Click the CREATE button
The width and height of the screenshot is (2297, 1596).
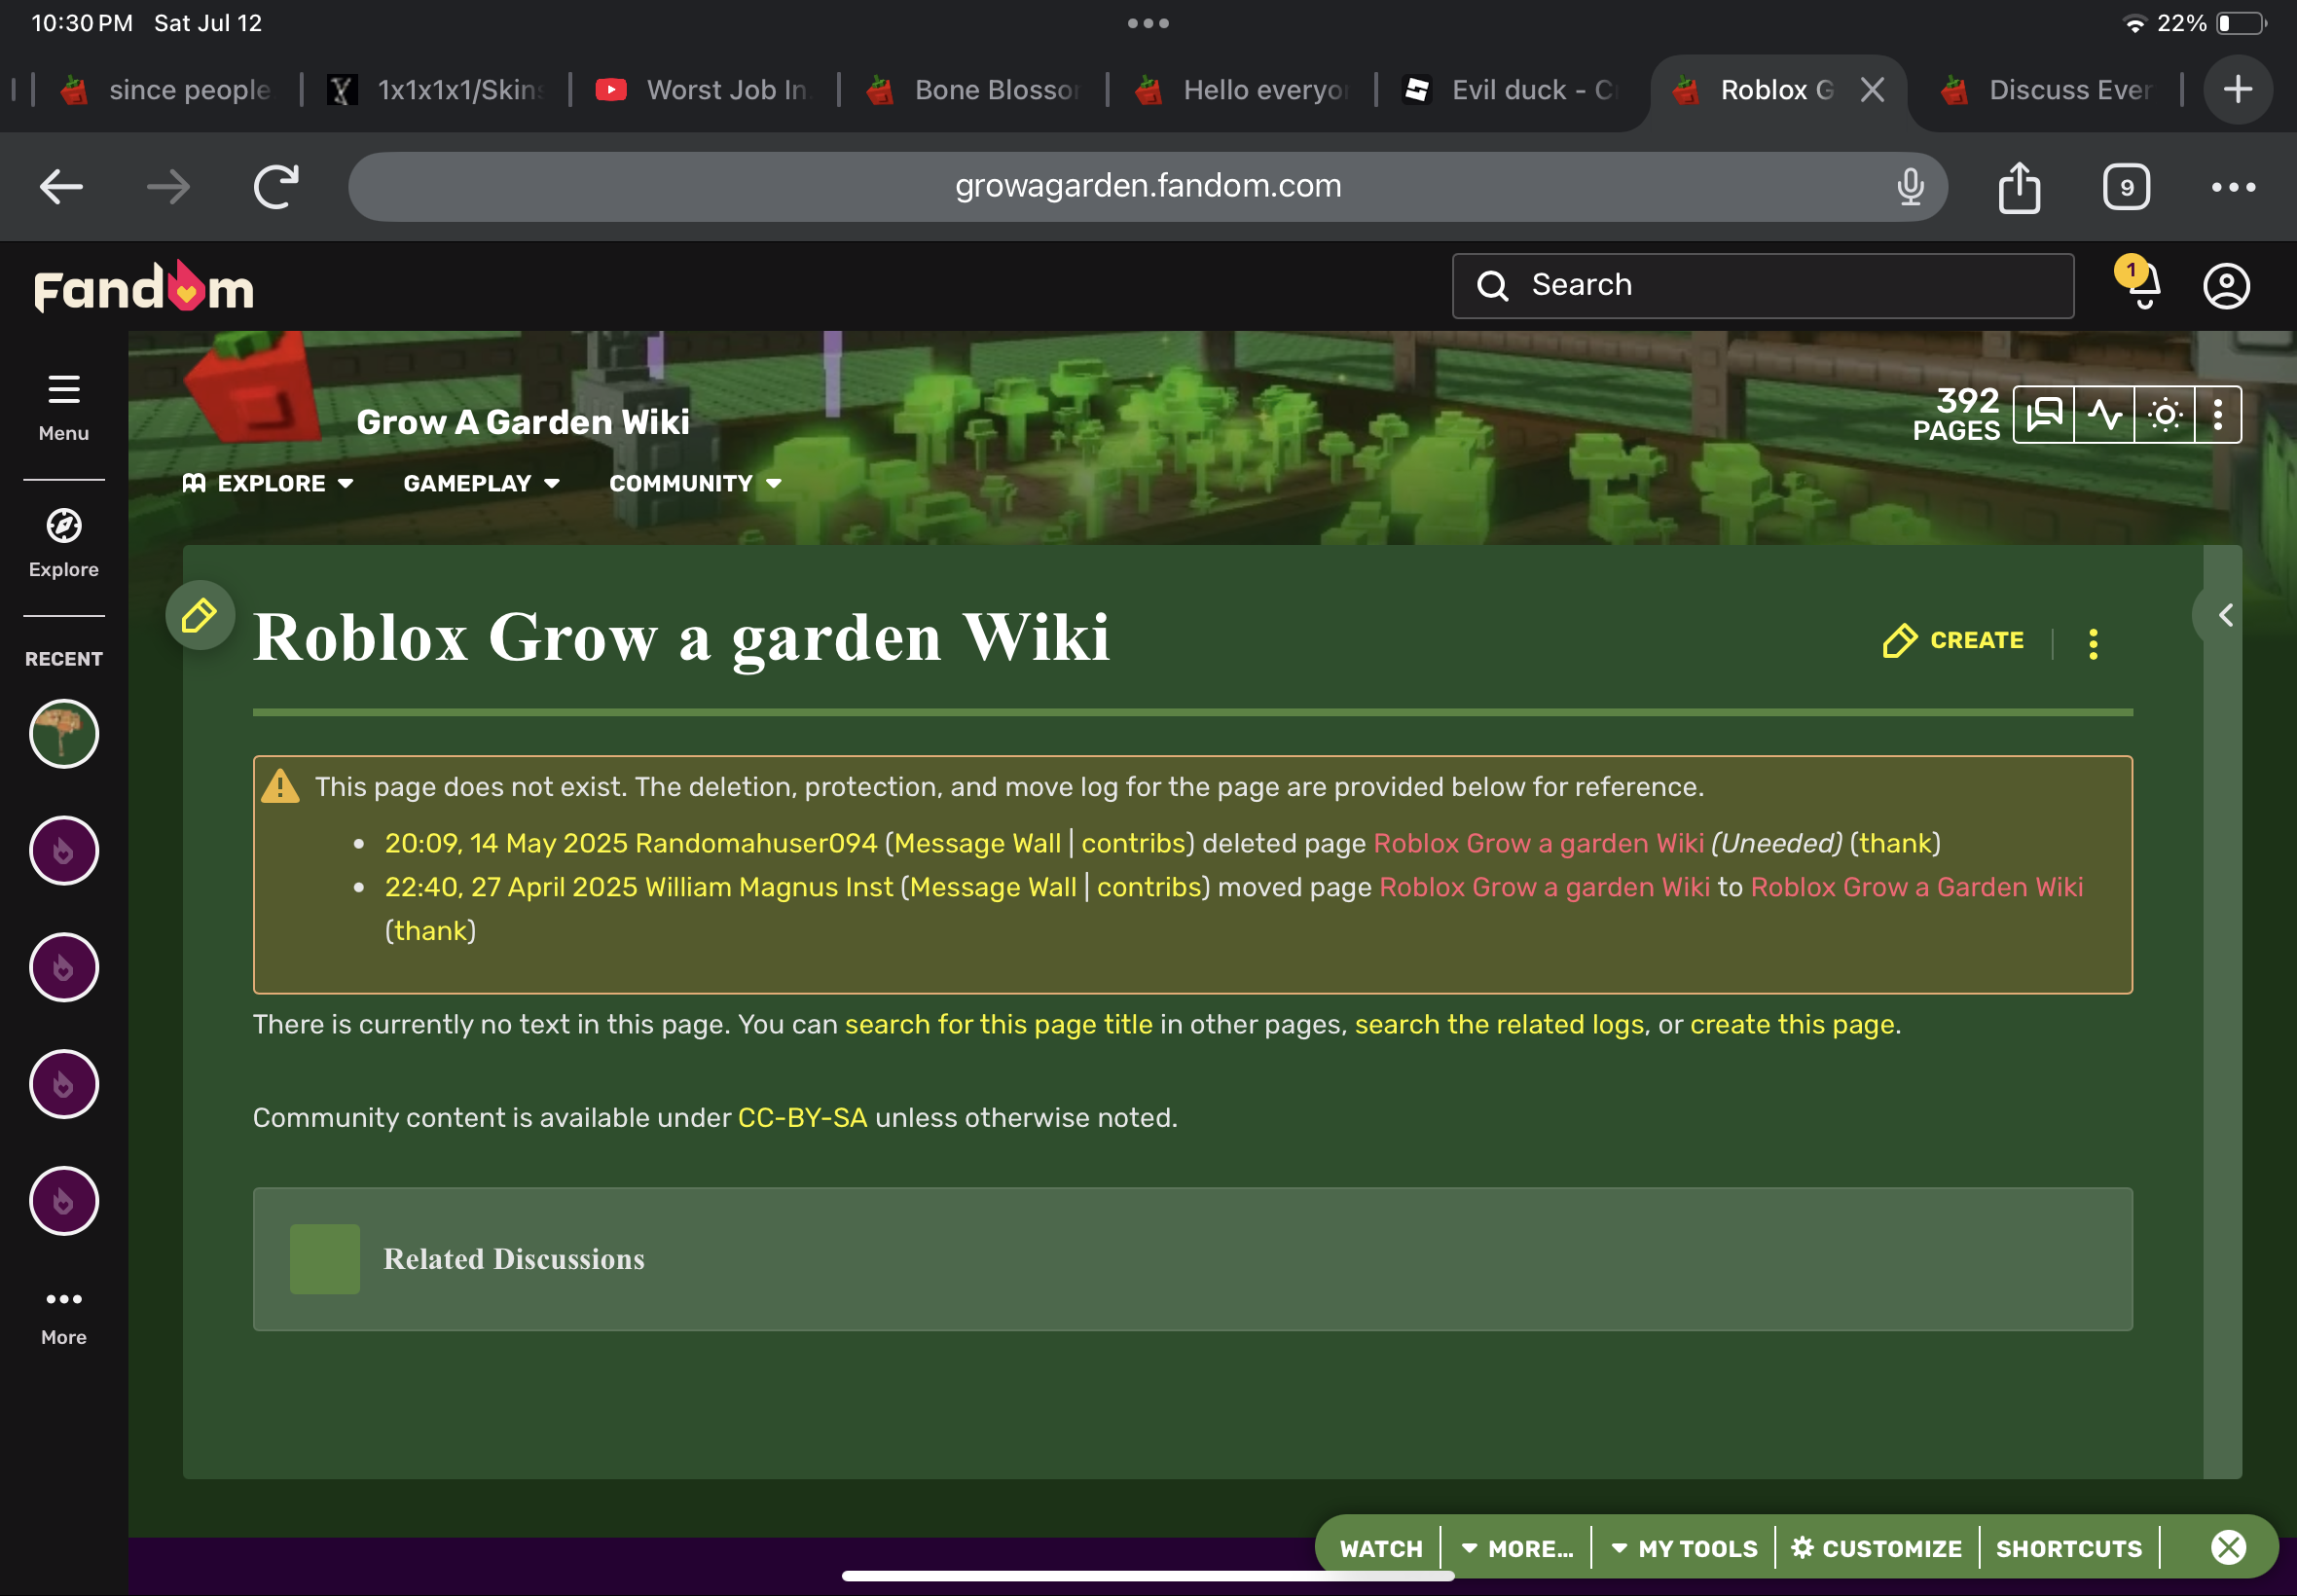point(1953,640)
